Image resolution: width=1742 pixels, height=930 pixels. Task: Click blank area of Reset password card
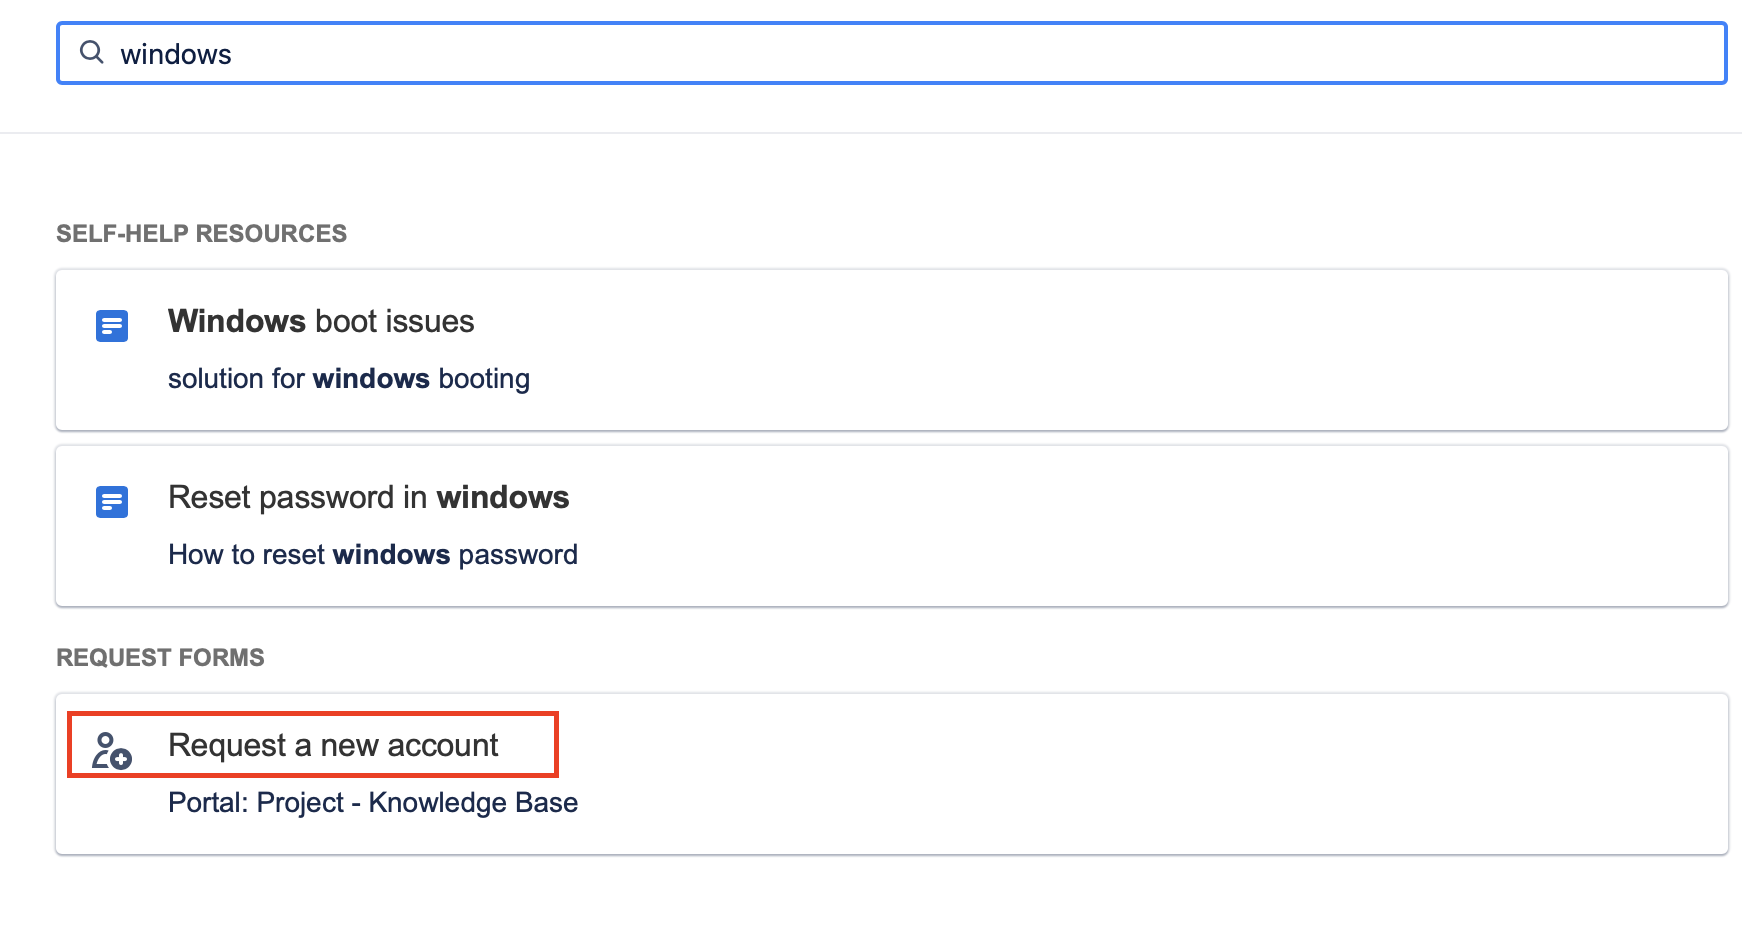click(x=1100, y=526)
